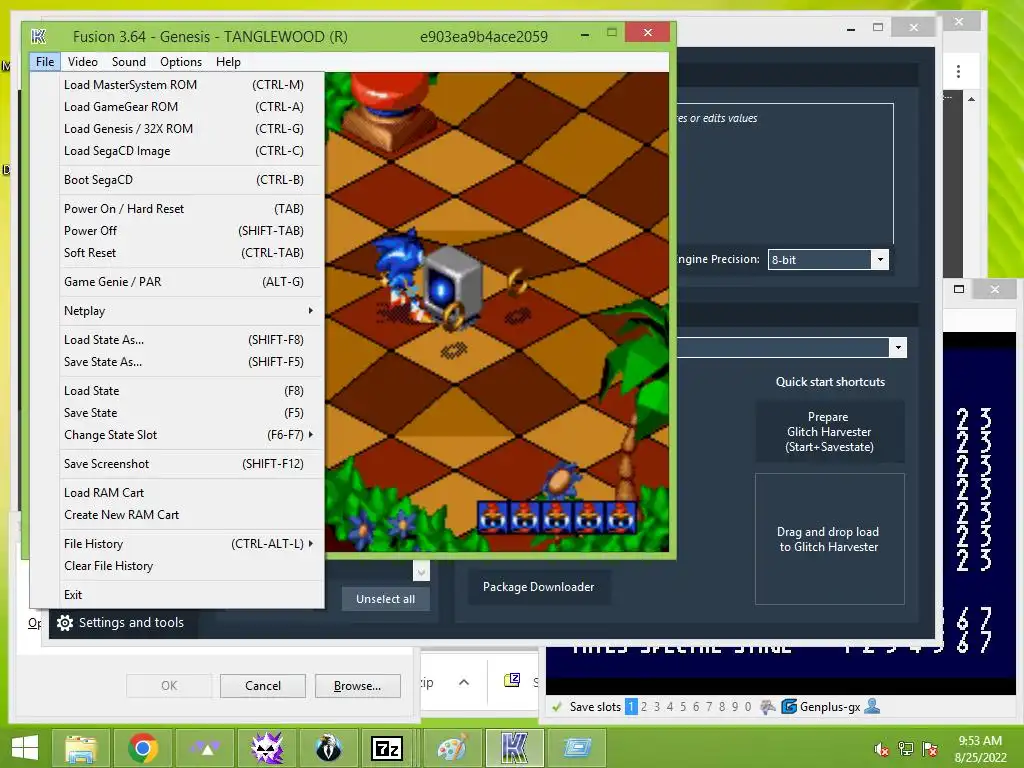Click the Genplus-gx core icon

click(x=789, y=707)
